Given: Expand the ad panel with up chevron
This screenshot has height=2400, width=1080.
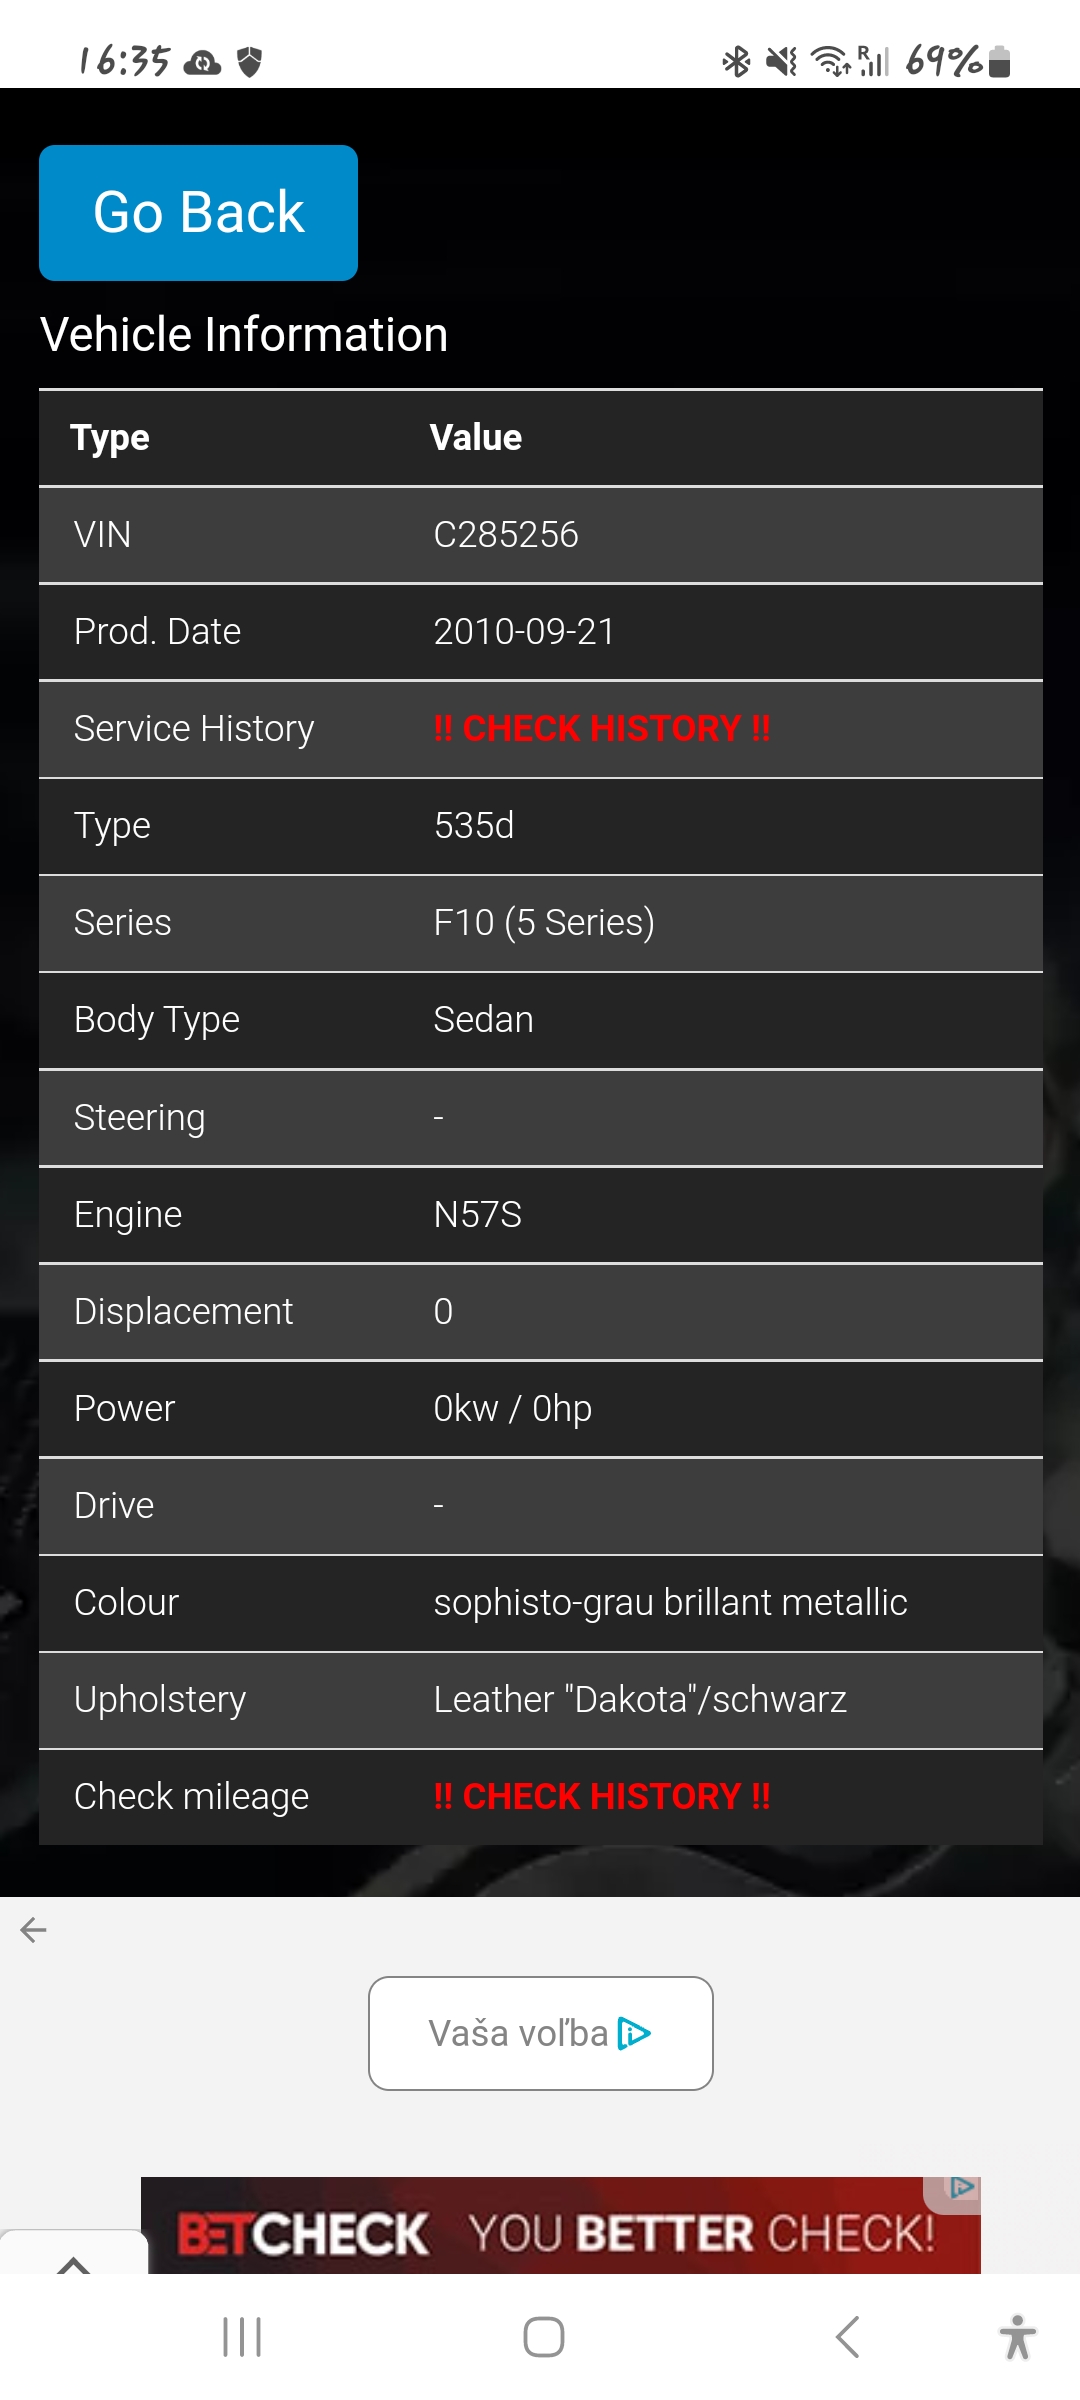Looking at the screenshot, I should pyautogui.click(x=73, y=2257).
